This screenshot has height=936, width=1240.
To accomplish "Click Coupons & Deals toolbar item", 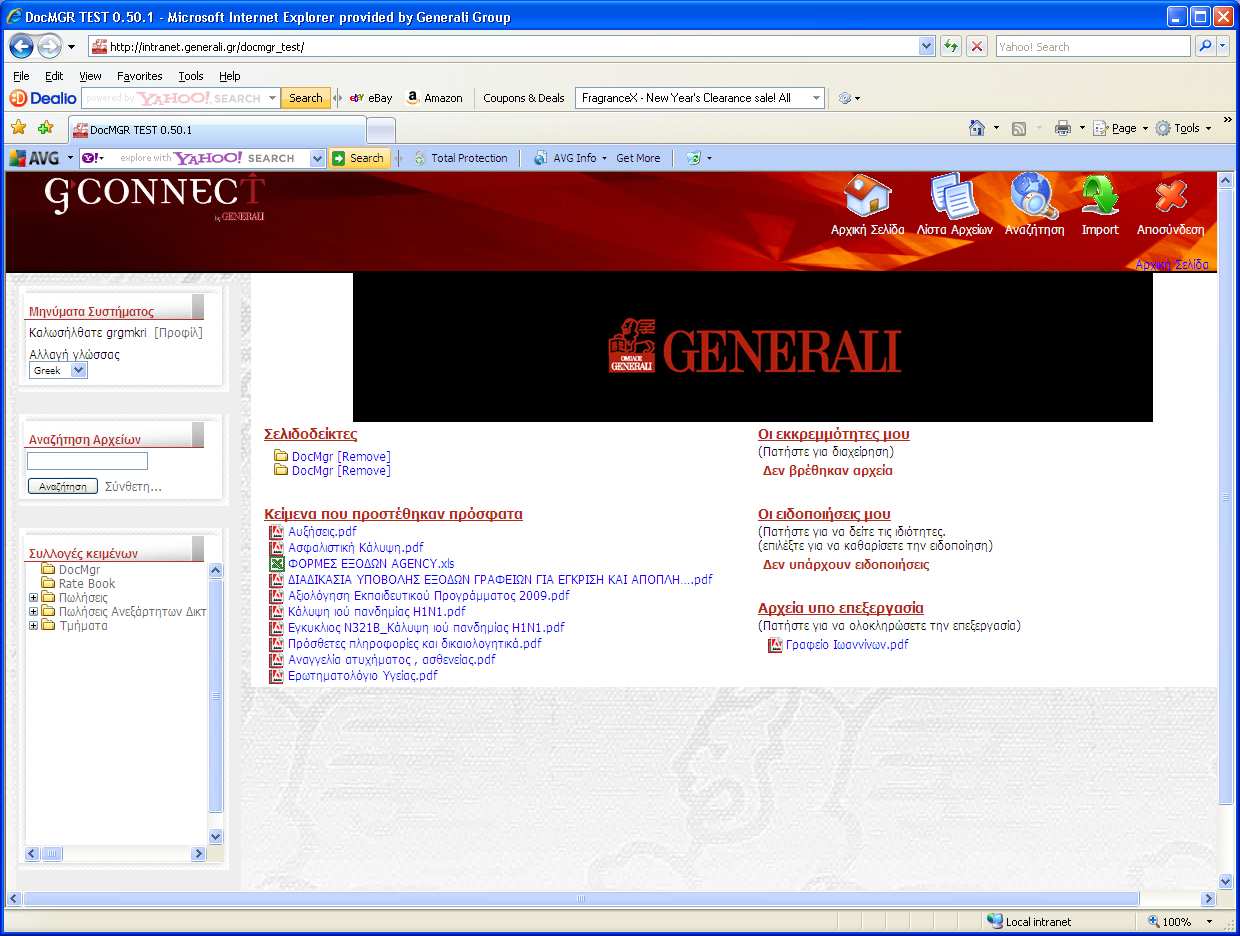I will tap(524, 98).
